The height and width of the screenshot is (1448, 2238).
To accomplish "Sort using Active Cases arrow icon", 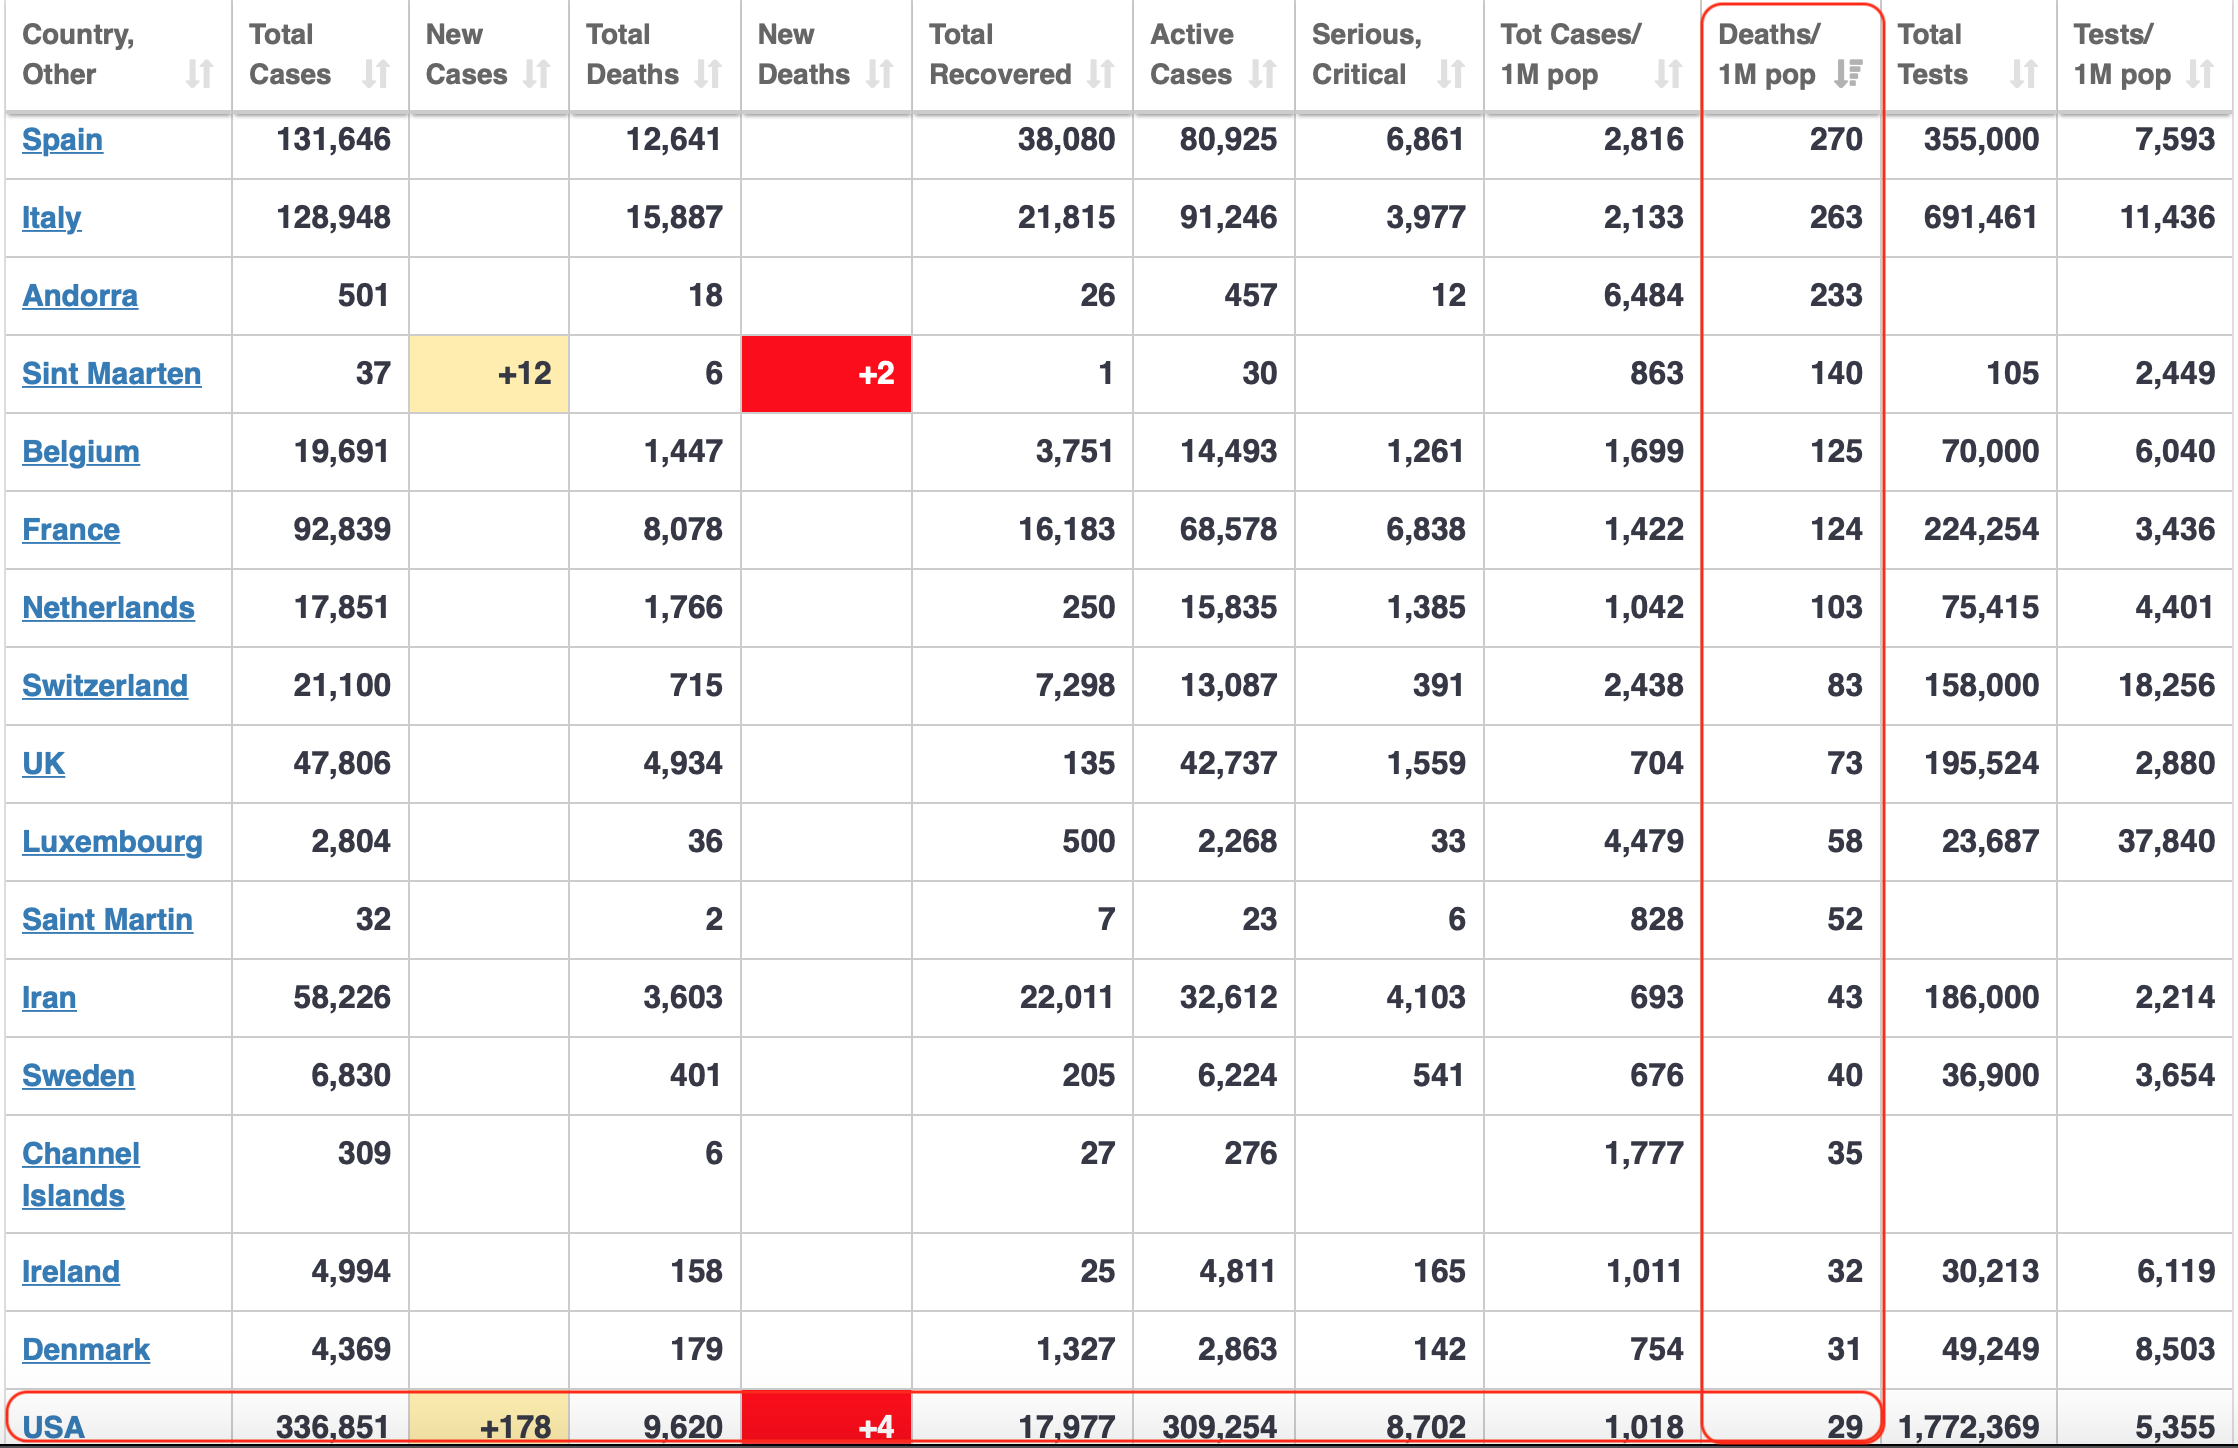I will pyautogui.click(x=1263, y=74).
